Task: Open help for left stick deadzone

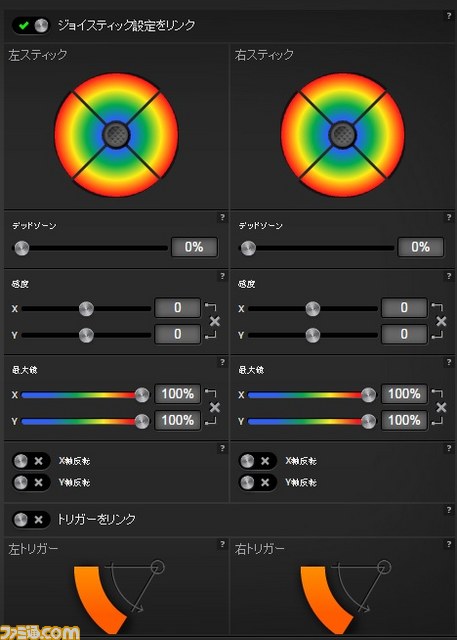Action: click(222, 217)
